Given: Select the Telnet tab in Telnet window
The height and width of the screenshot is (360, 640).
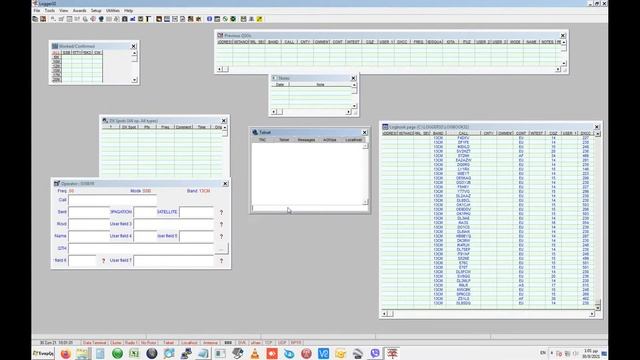Looking at the screenshot, I should click(284, 140).
